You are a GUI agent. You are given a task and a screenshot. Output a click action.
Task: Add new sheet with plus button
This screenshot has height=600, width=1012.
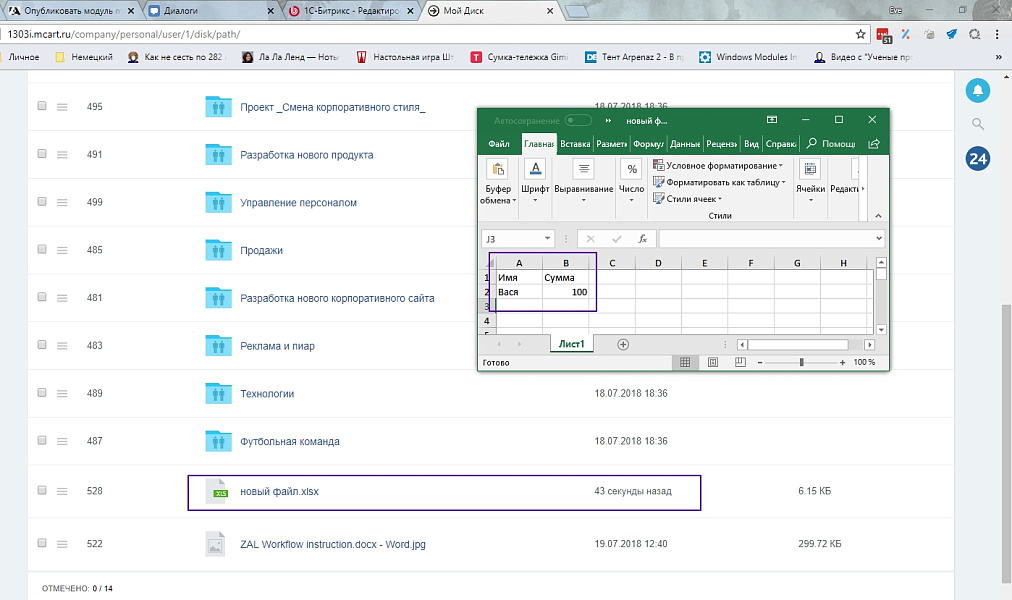click(624, 343)
